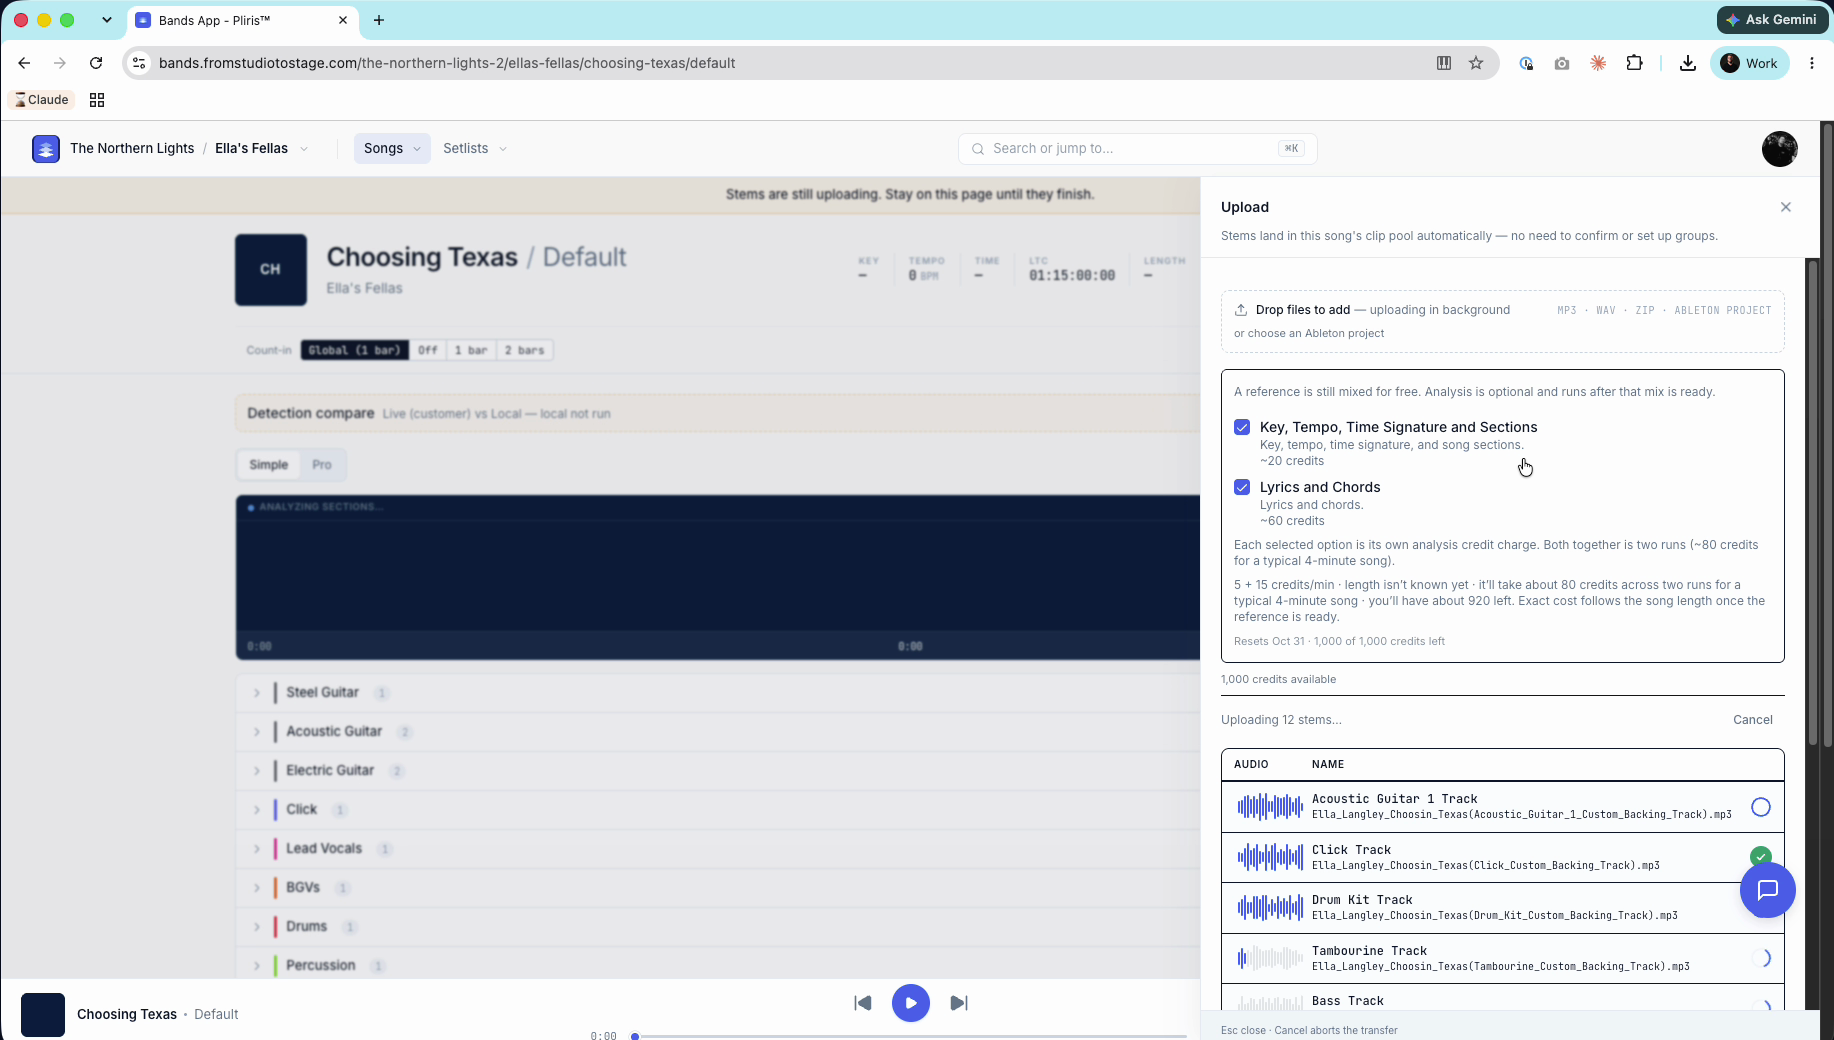Expand the BGVs group
The image size is (1834, 1040).
(257, 888)
